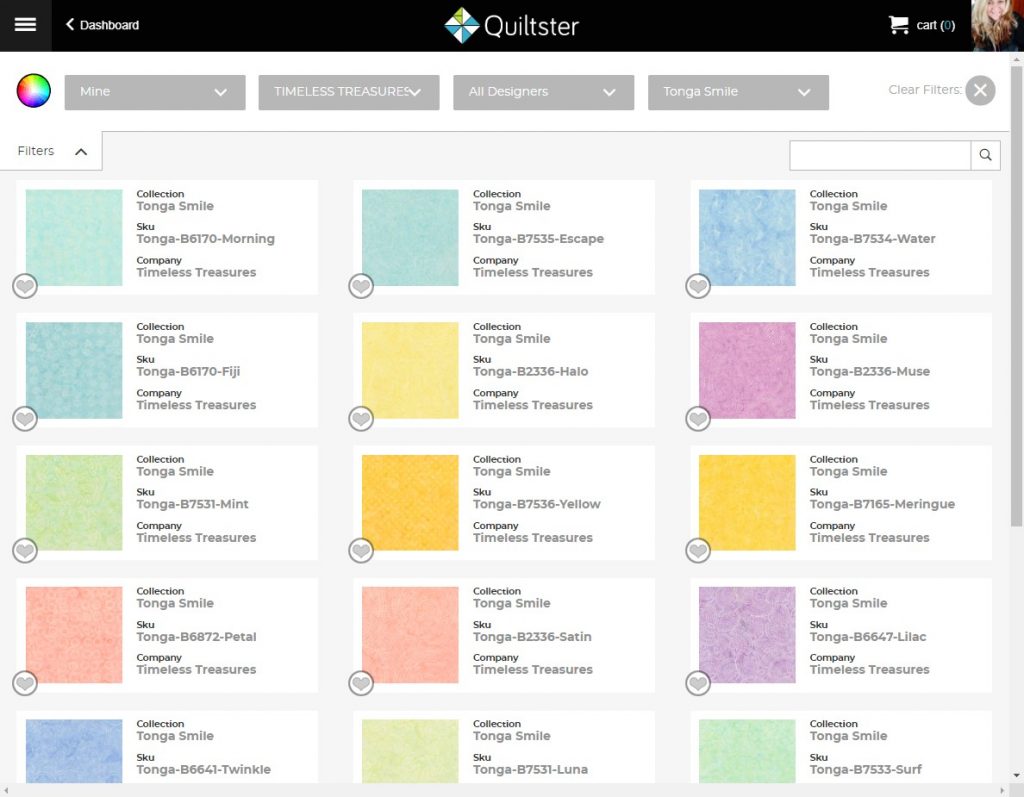This screenshot has width=1024, height=797.
Task: Click the scrollbar down arrow
Action: (x=1016, y=776)
